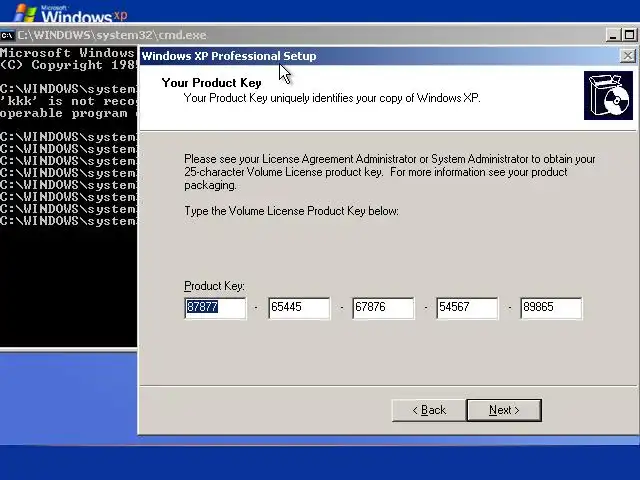Click the 'Product Key:' label

coord(214,286)
